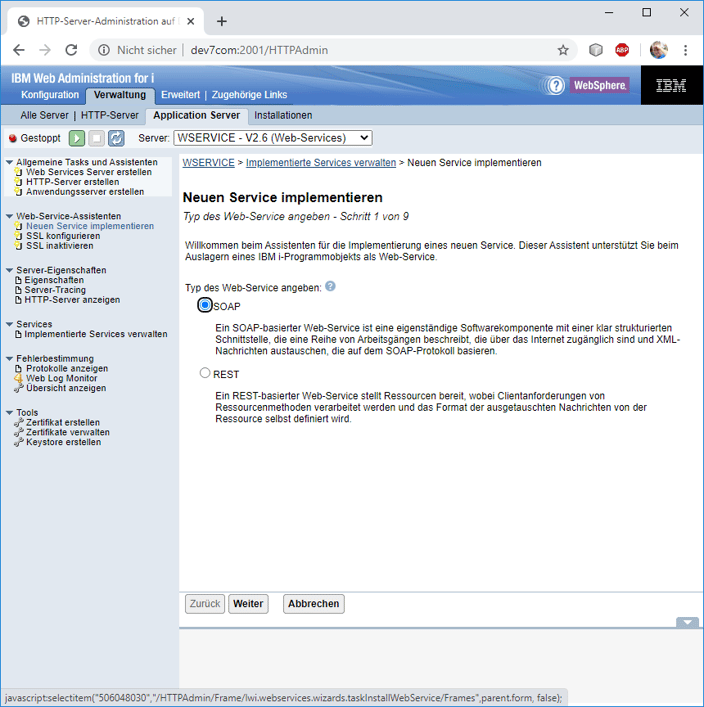
Task: Bookmark page with the star icon
Action: point(563,50)
